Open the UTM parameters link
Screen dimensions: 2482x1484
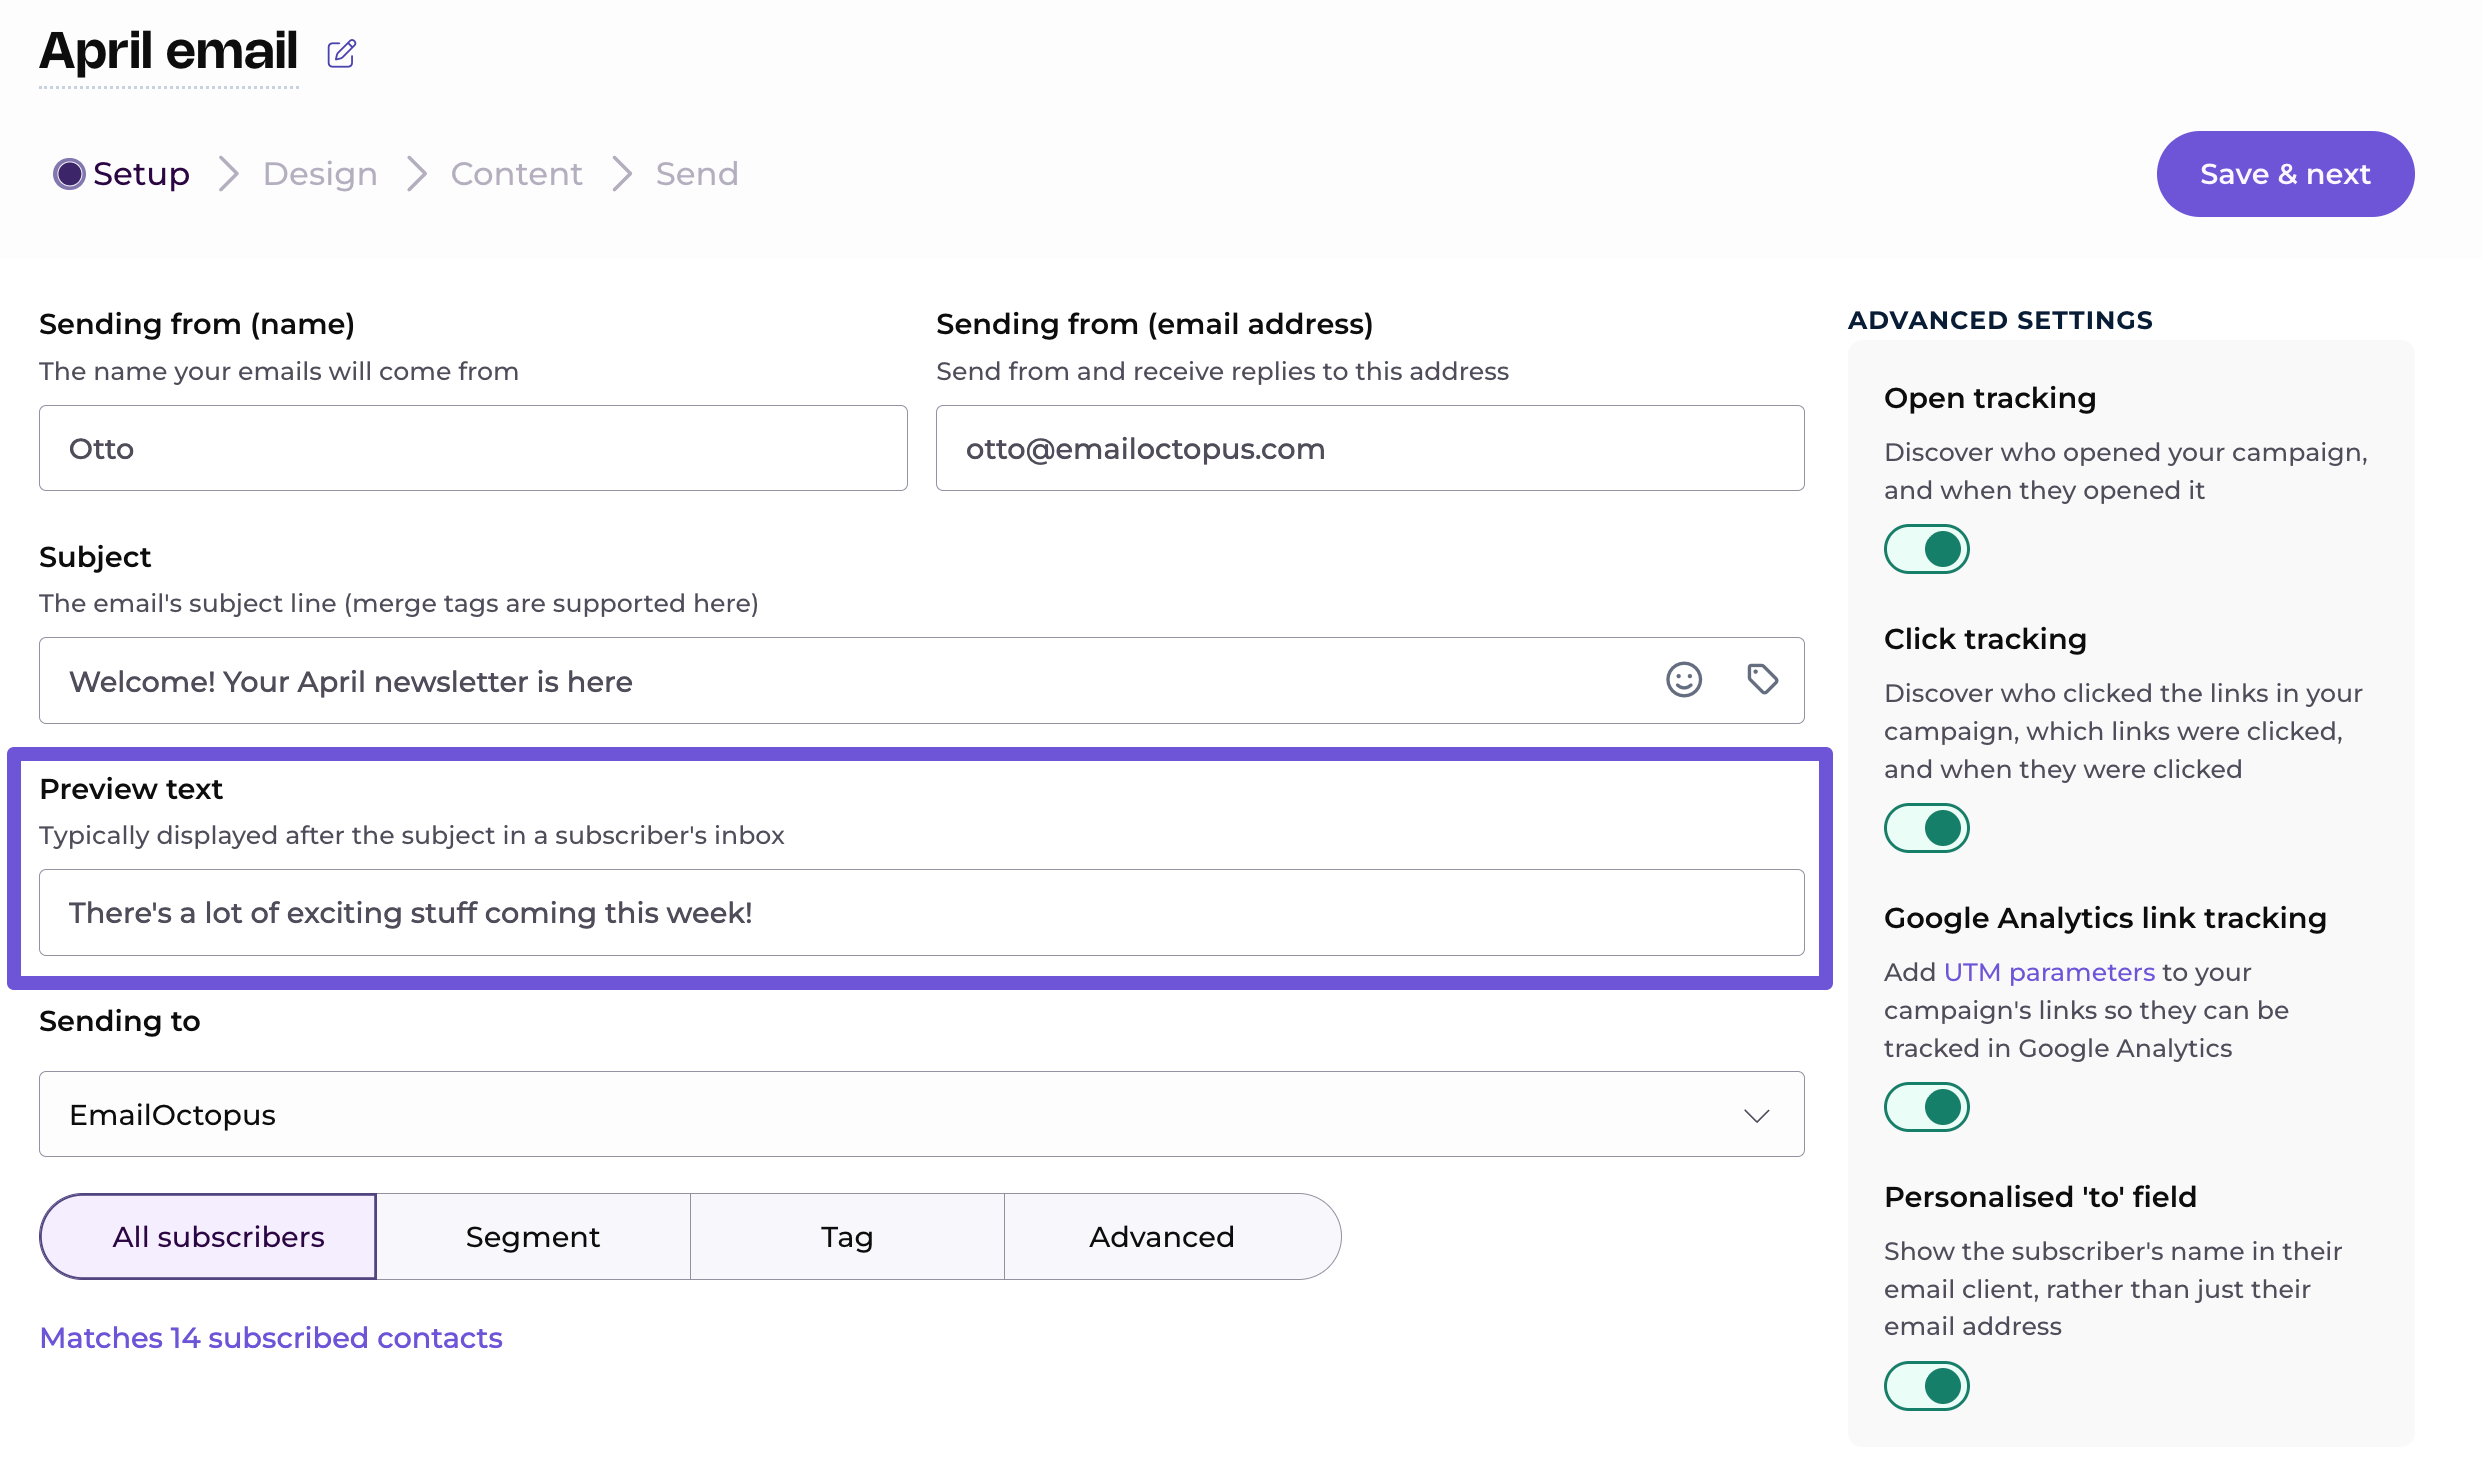click(x=2048, y=972)
